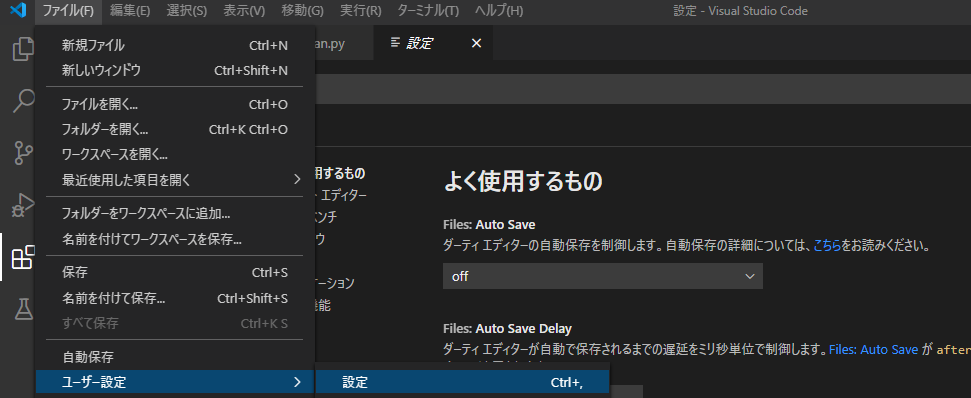Screen dimensions: 971x398
Task: Open the 実行(R) menu
Action: click(360, 11)
